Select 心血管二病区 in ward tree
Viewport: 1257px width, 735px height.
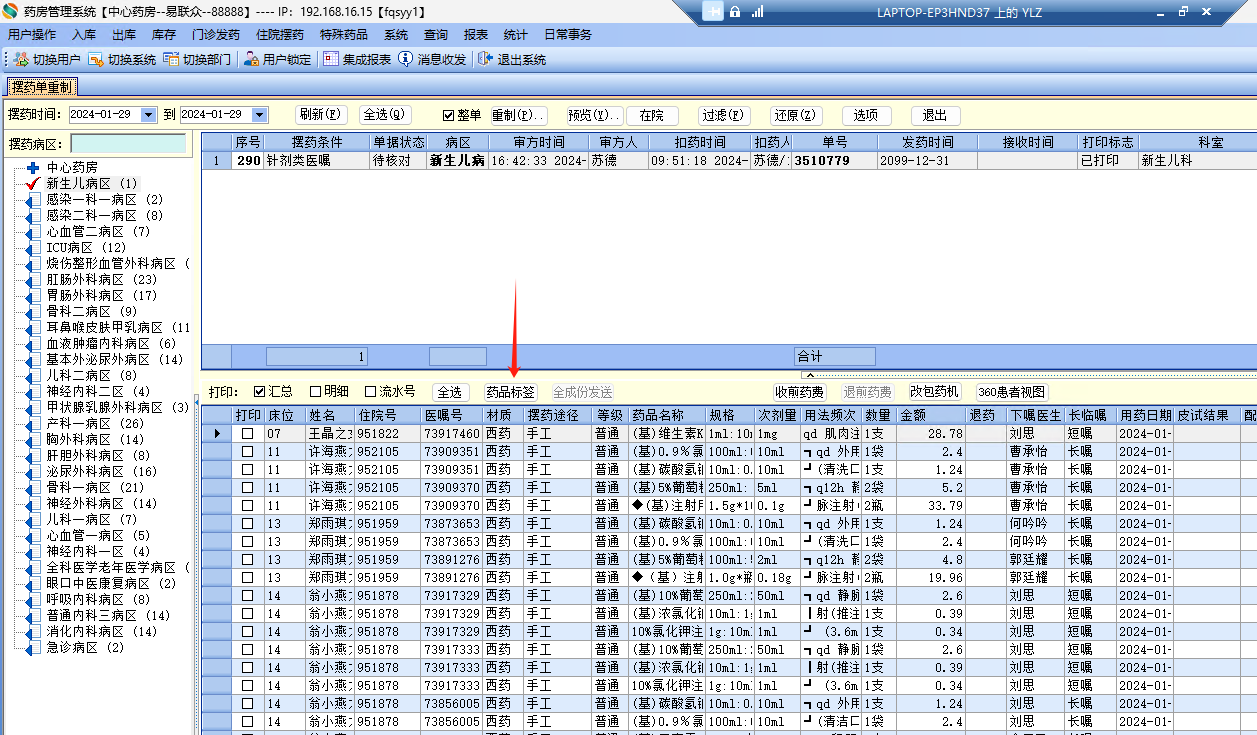pyautogui.click(x=98, y=232)
